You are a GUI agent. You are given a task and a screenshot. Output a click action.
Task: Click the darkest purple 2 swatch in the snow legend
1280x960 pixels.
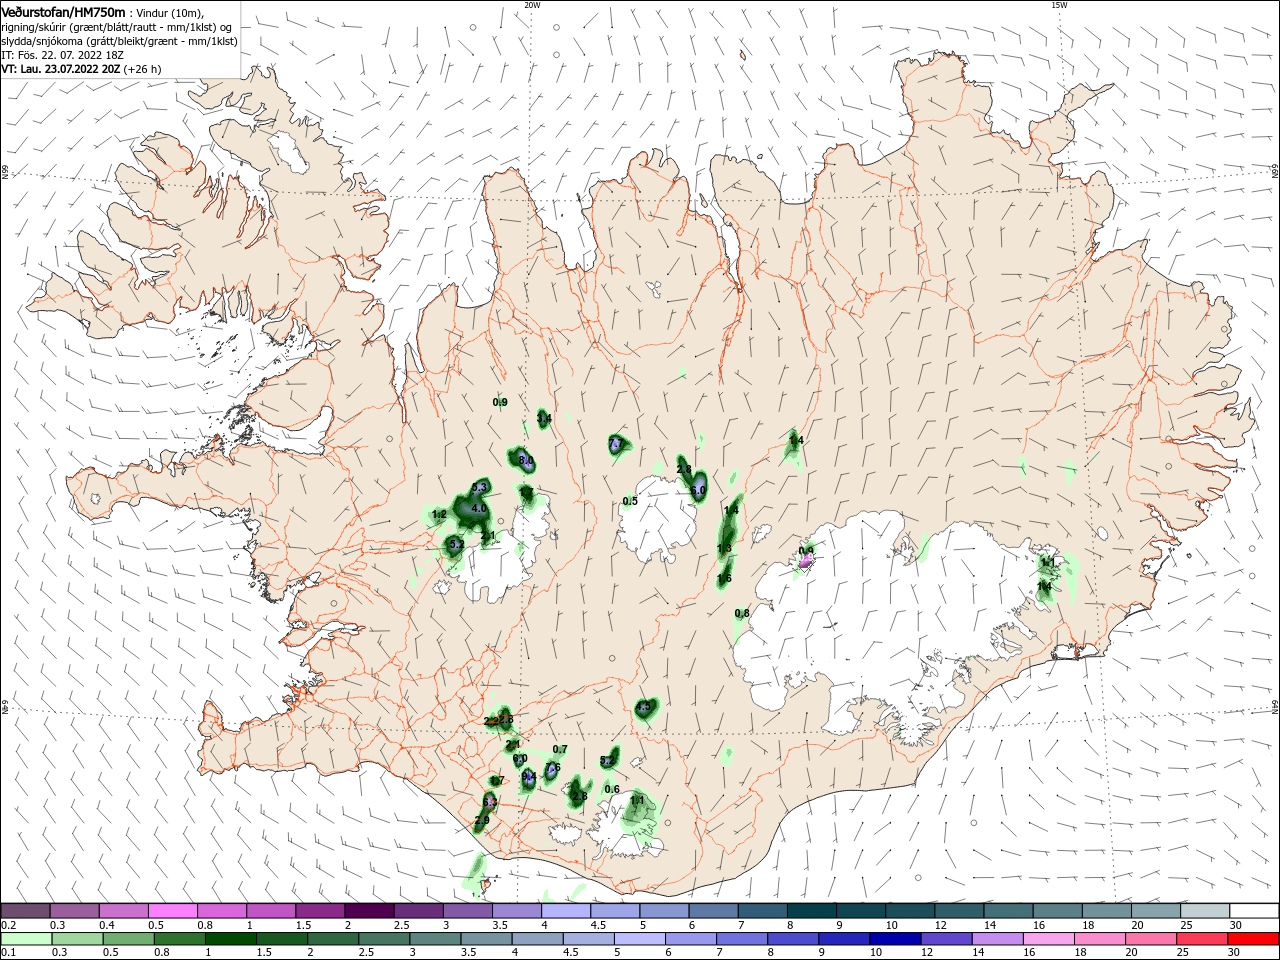coord(369,911)
